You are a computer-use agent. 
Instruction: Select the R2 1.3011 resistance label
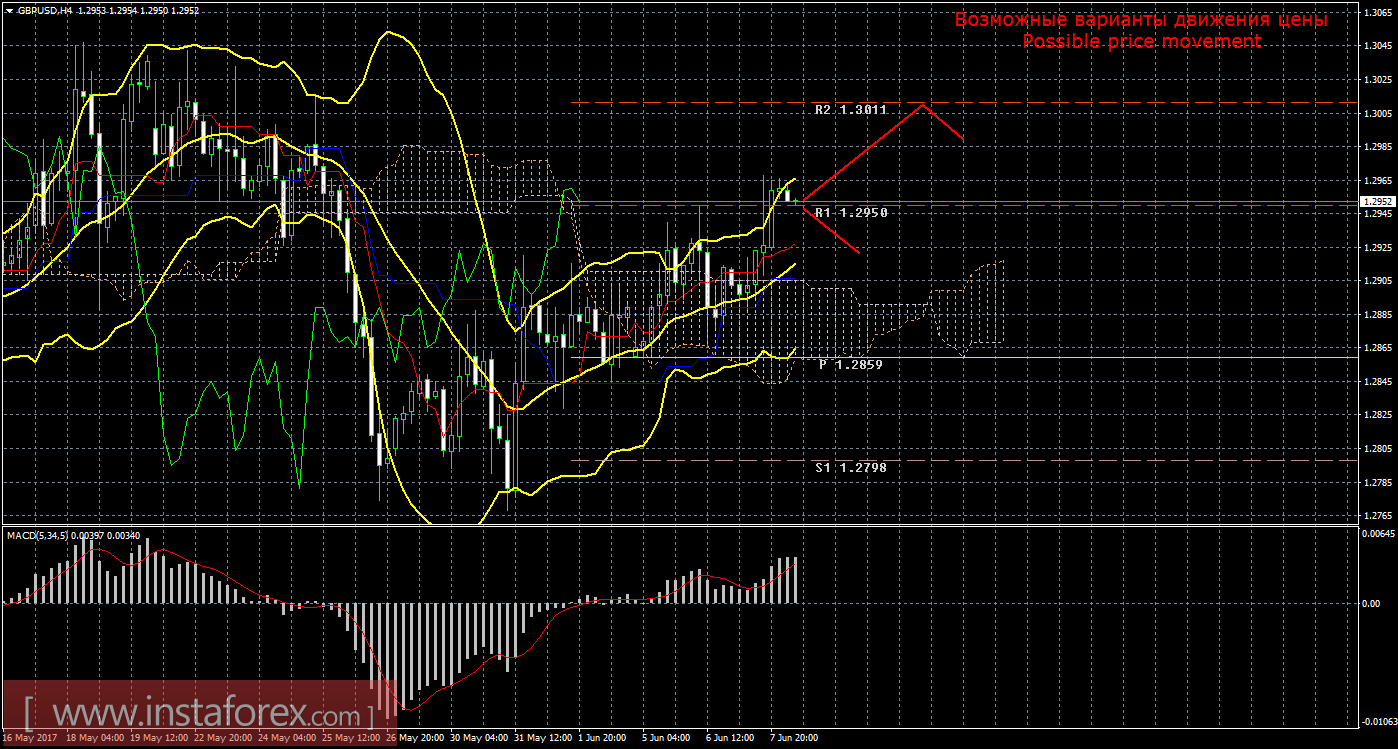pos(851,111)
